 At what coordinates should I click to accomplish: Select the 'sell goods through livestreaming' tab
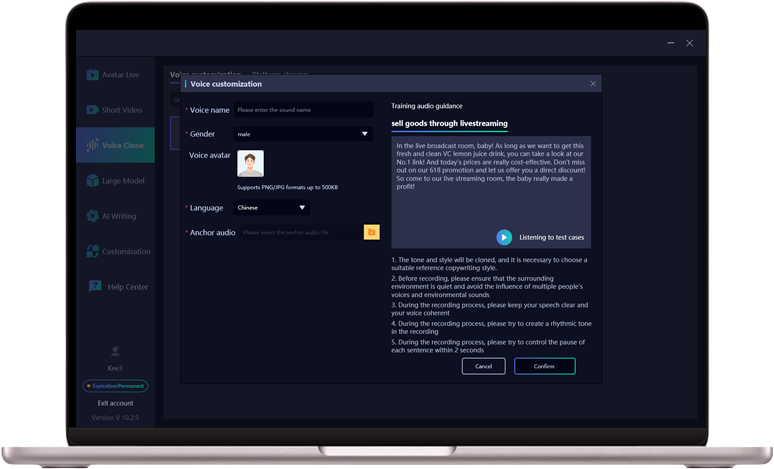(x=449, y=123)
